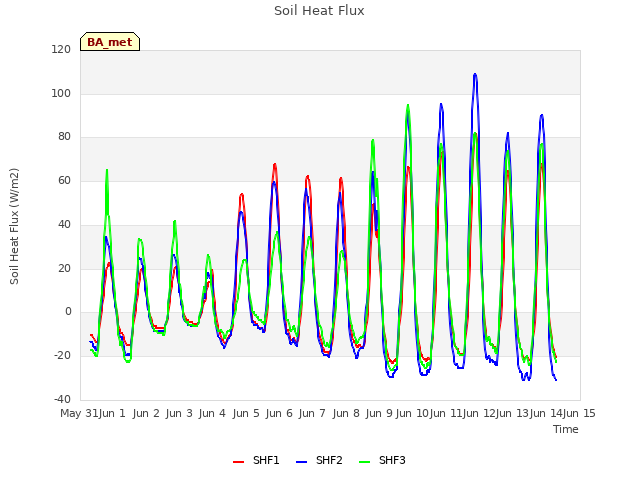Click the y-axis label Soil Heat Flux (W/m2)
Screen dimensions: 640x480
click(14, 226)
